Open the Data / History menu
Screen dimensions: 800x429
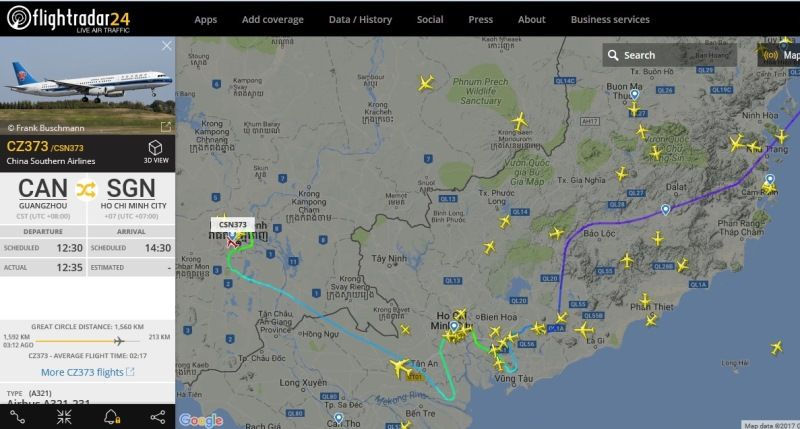tap(360, 19)
